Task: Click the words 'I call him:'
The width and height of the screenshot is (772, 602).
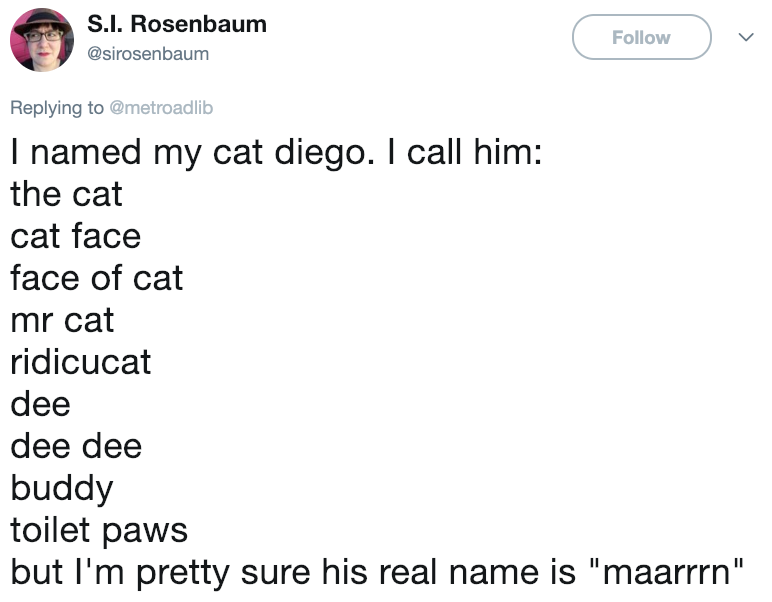Action: coord(464,152)
